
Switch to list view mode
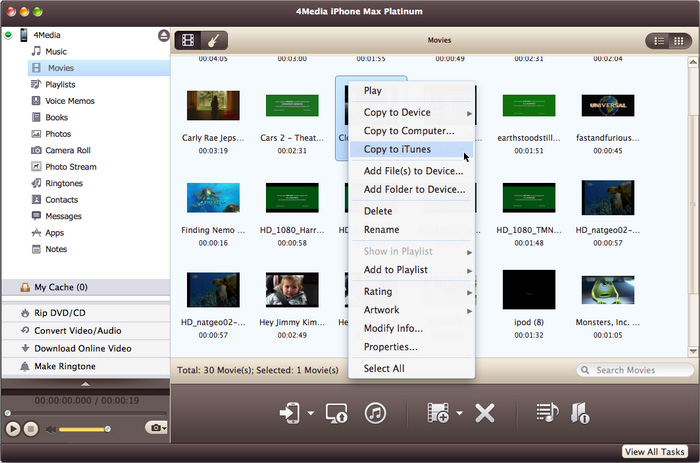(658, 41)
